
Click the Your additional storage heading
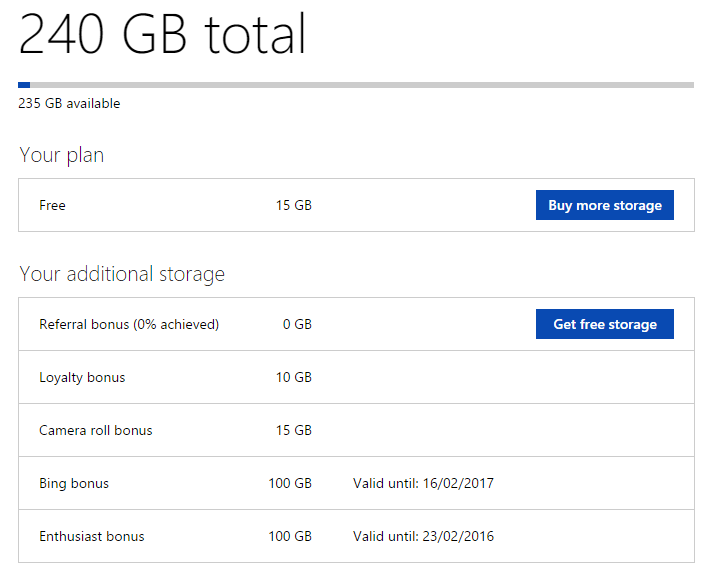pos(122,274)
